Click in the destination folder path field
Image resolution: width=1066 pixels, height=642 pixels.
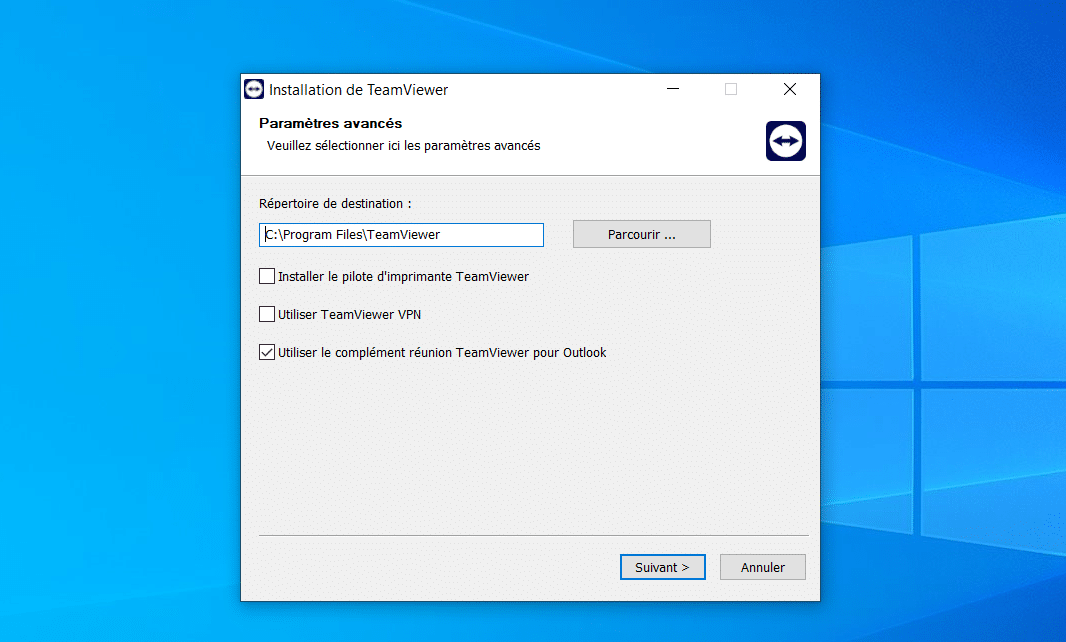point(402,234)
